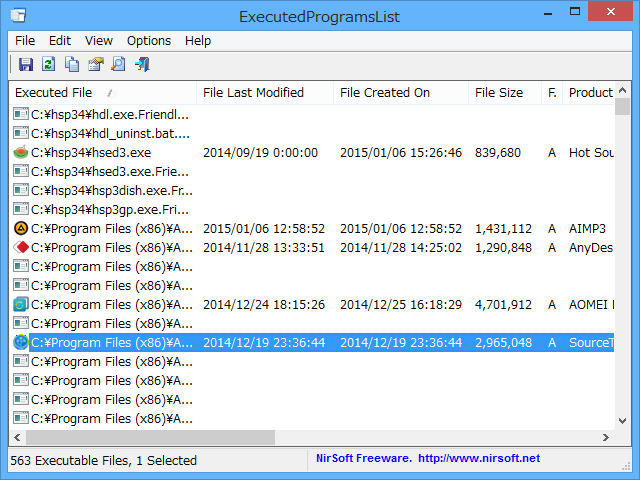Click vertical scrollbar down arrow
Screen dimensions: 640x480
pos(622,421)
